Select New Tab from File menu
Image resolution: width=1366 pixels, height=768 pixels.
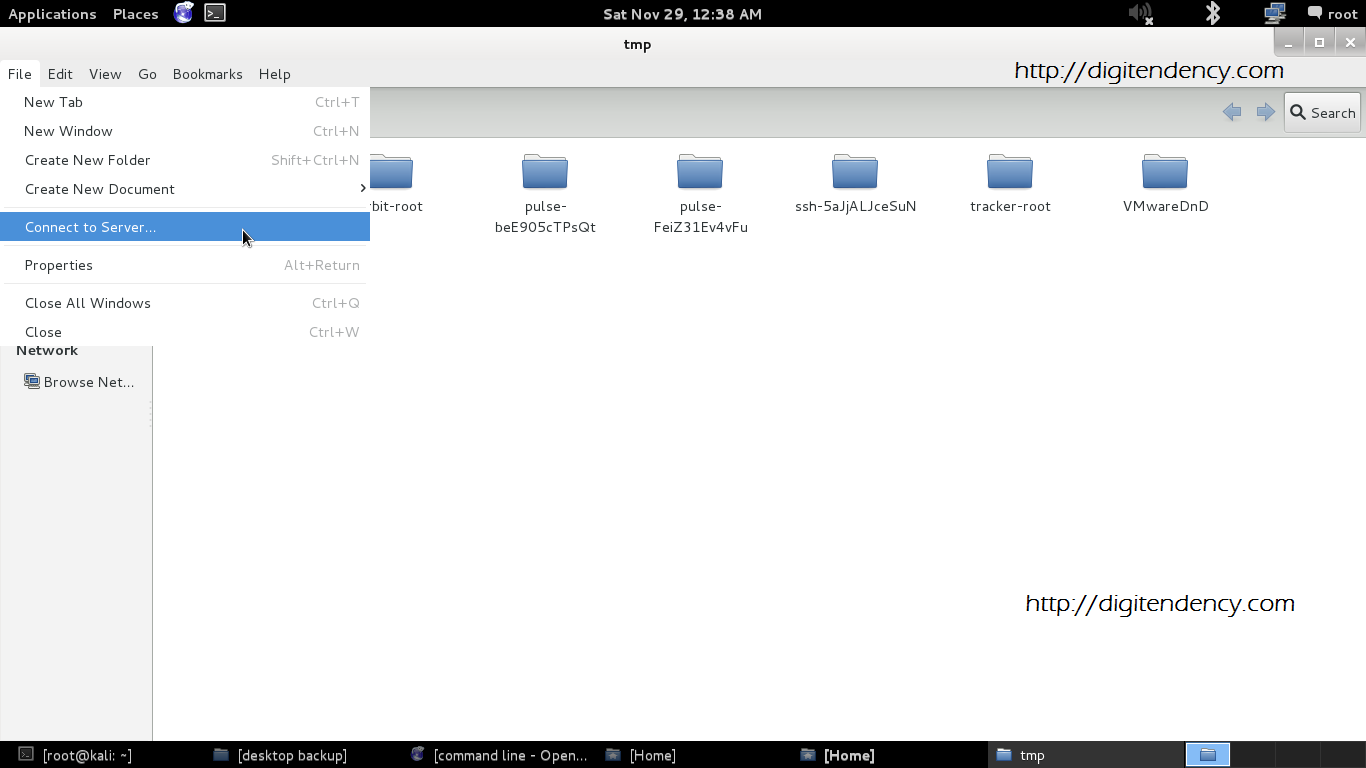coord(185,102)
